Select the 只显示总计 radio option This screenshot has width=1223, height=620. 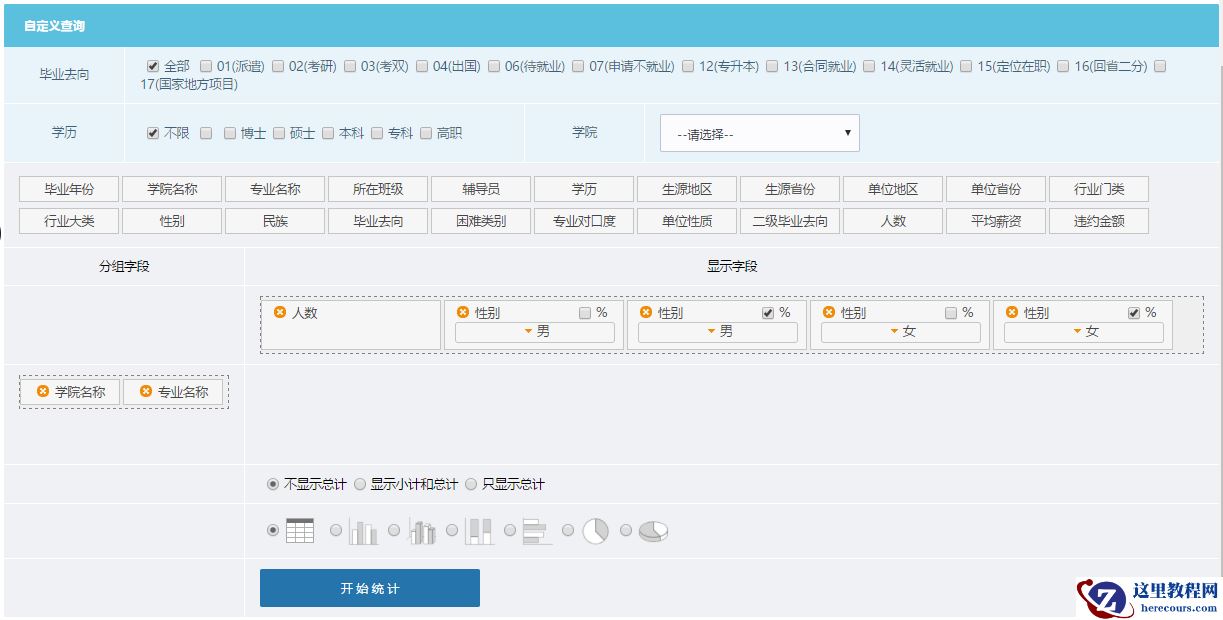point(471,484)
